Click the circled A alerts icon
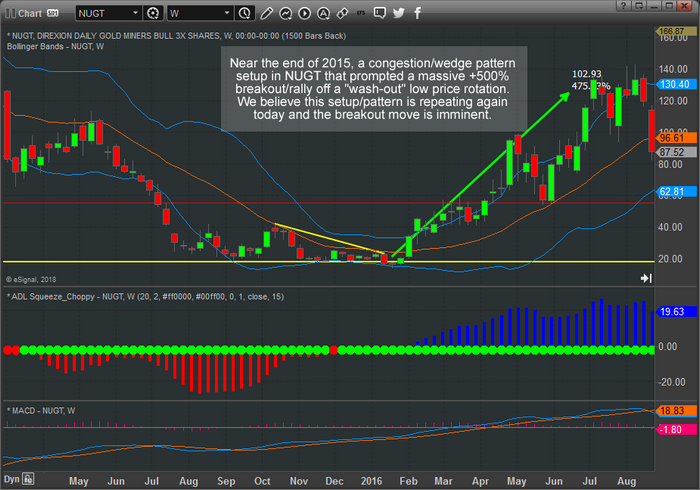700x490 pixels. (325, 14)
